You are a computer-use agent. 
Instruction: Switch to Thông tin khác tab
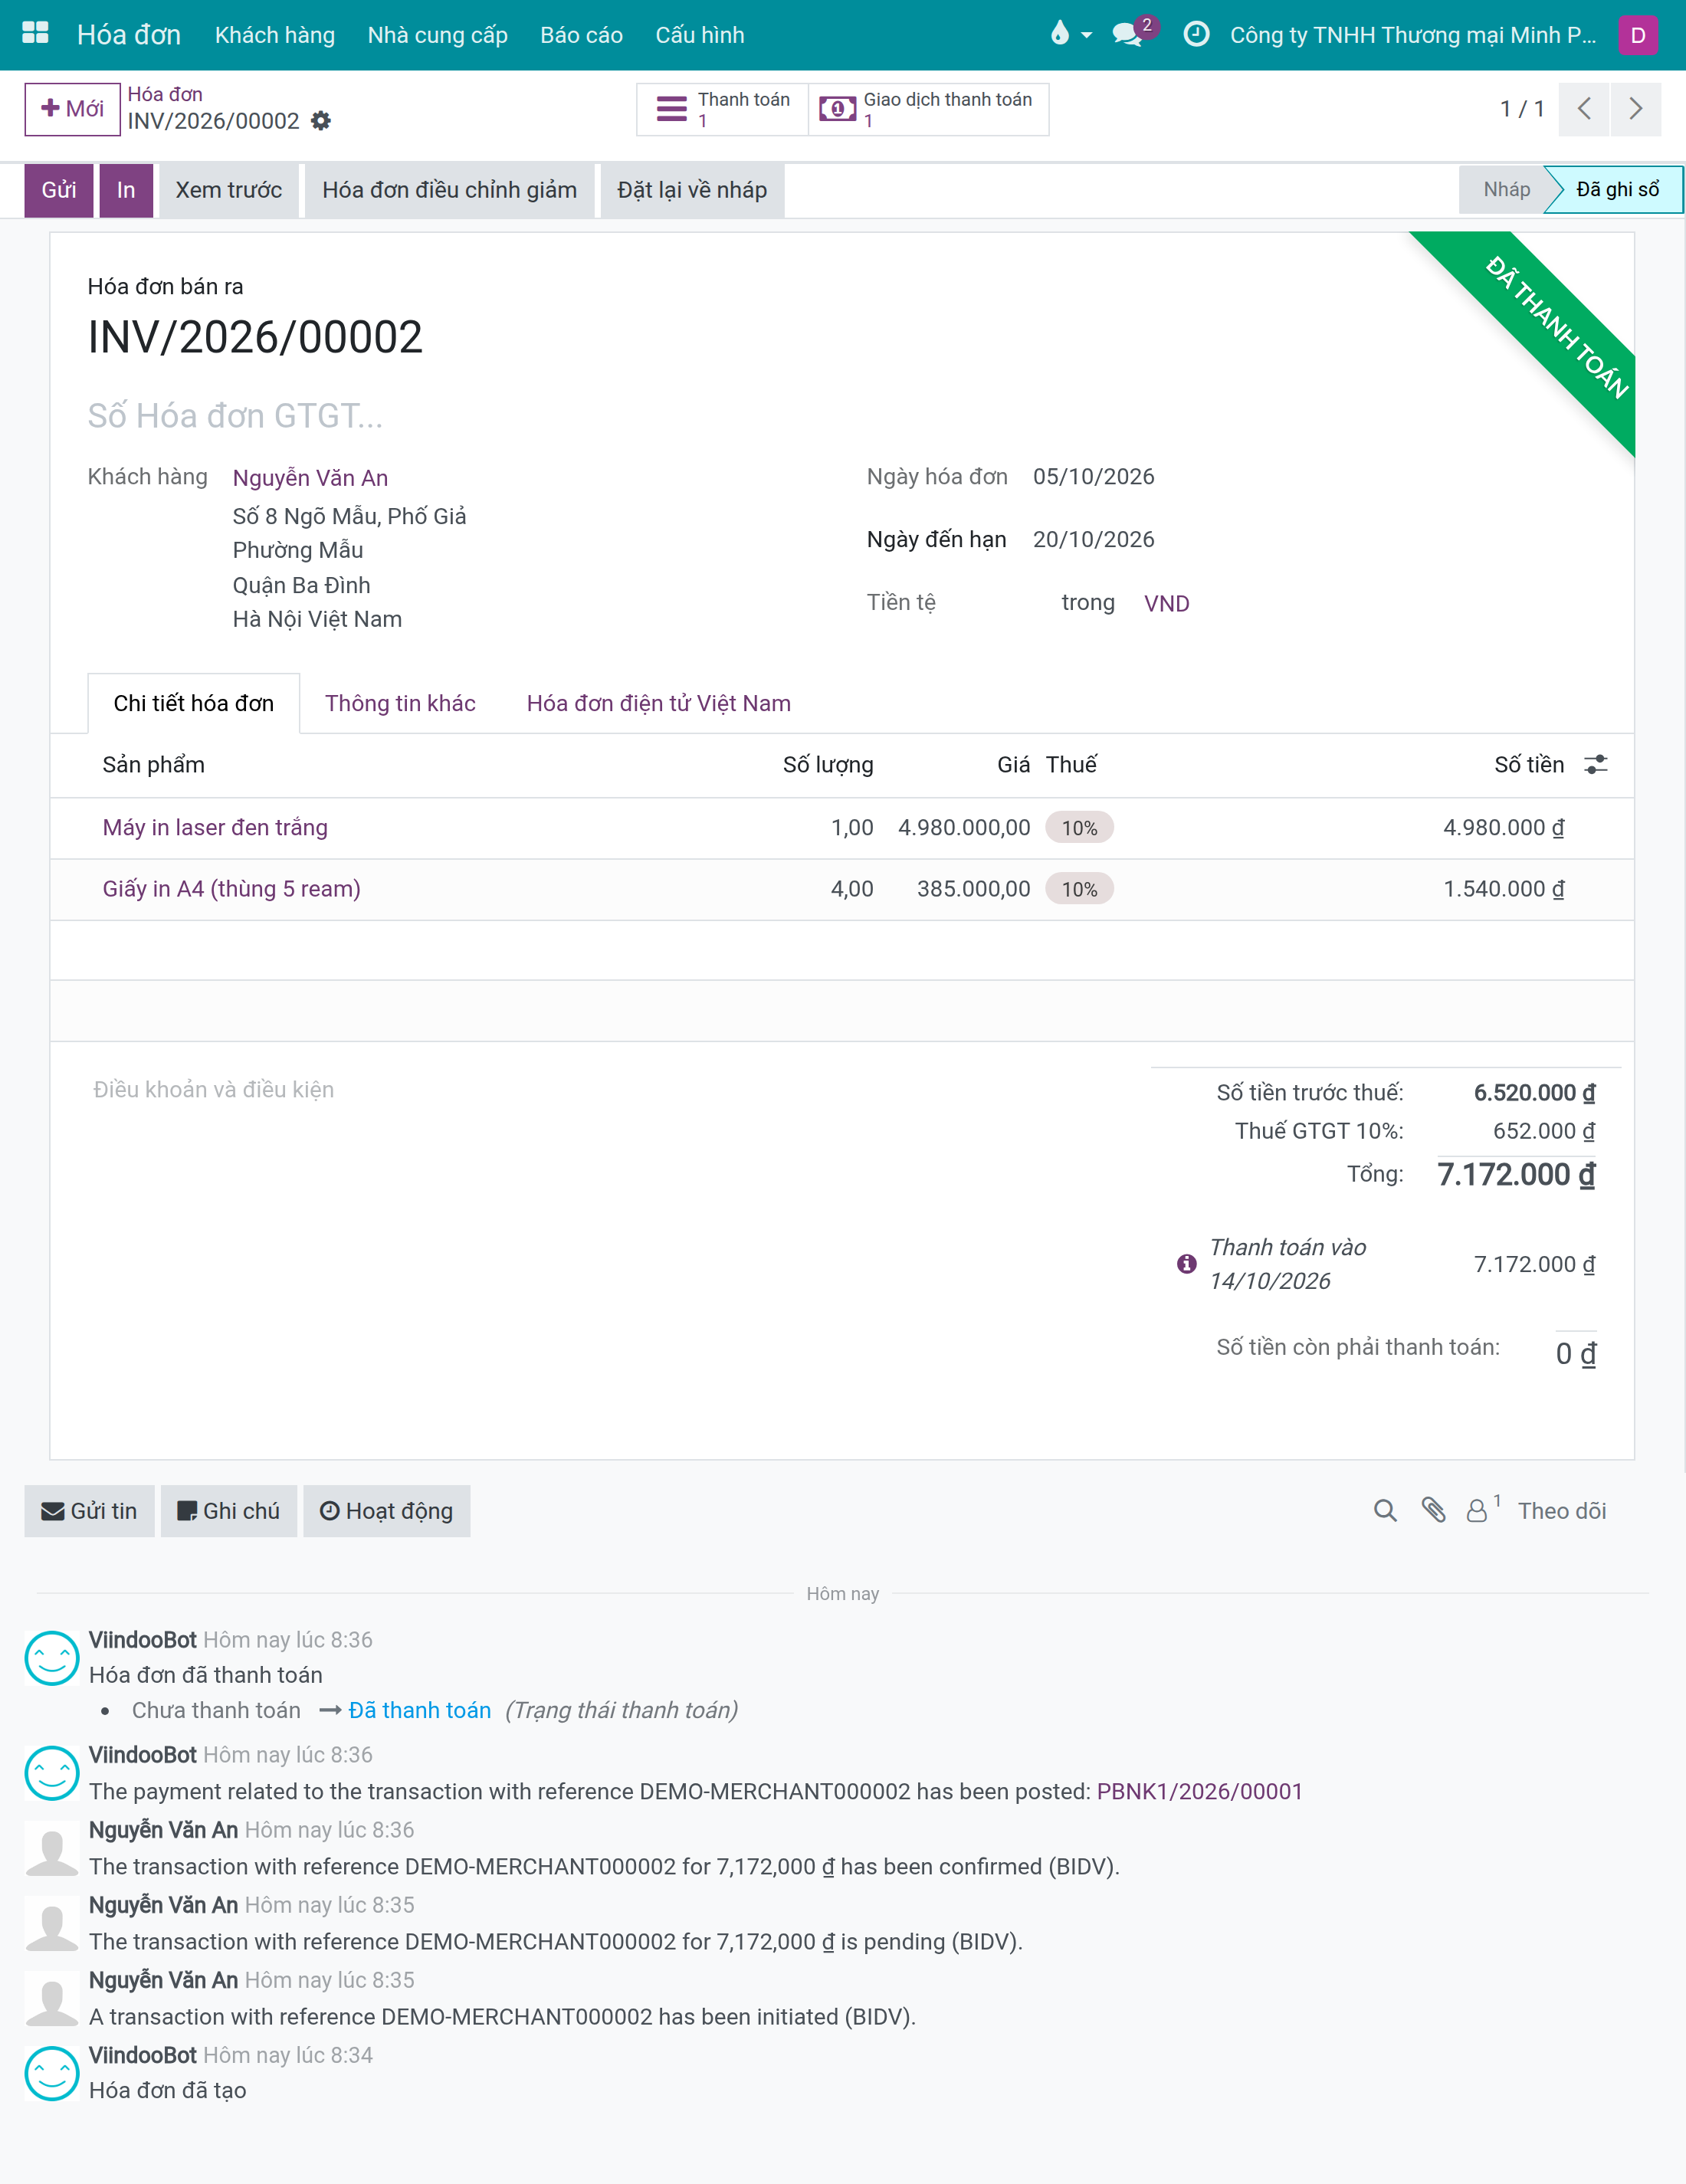[400, 703]
